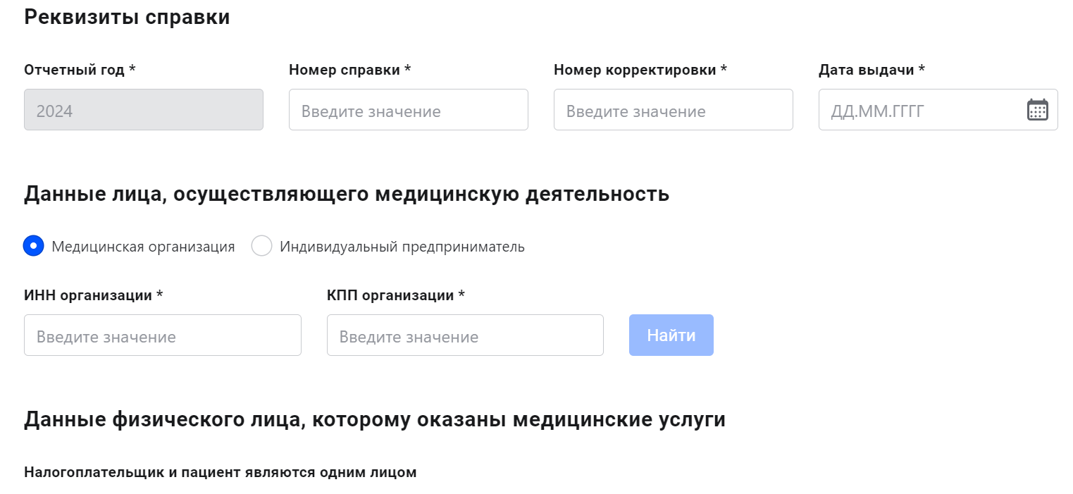Click the Отчетный год field label
1073x494 pixels.
tap(80, 70)
